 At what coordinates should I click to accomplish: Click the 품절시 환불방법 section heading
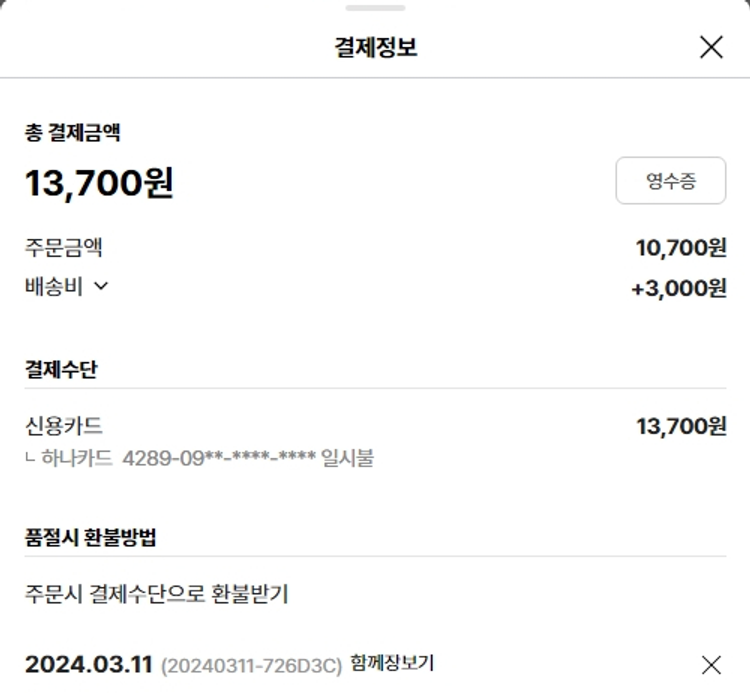[x=90, y=537]
